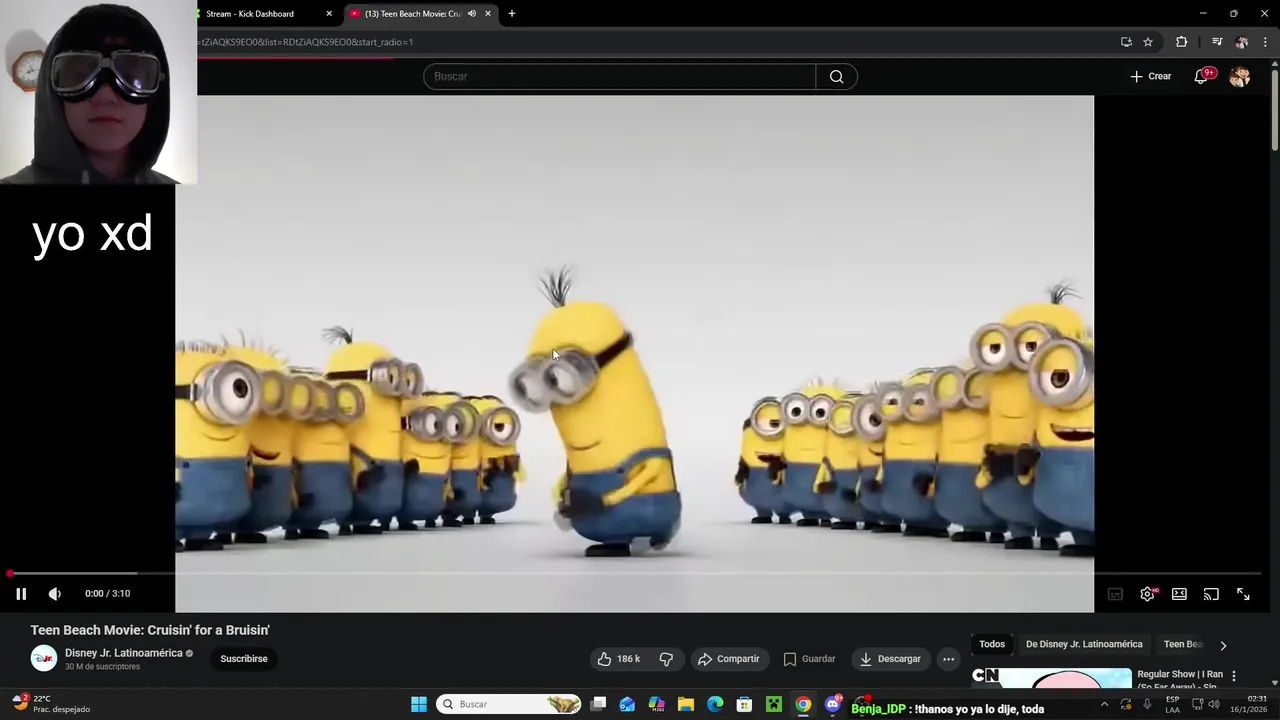This screenshot has height=720, width=1280.
Task: Select De Disney Jr. Latinoamérica chip
Action: click(x=1084, y=644)
